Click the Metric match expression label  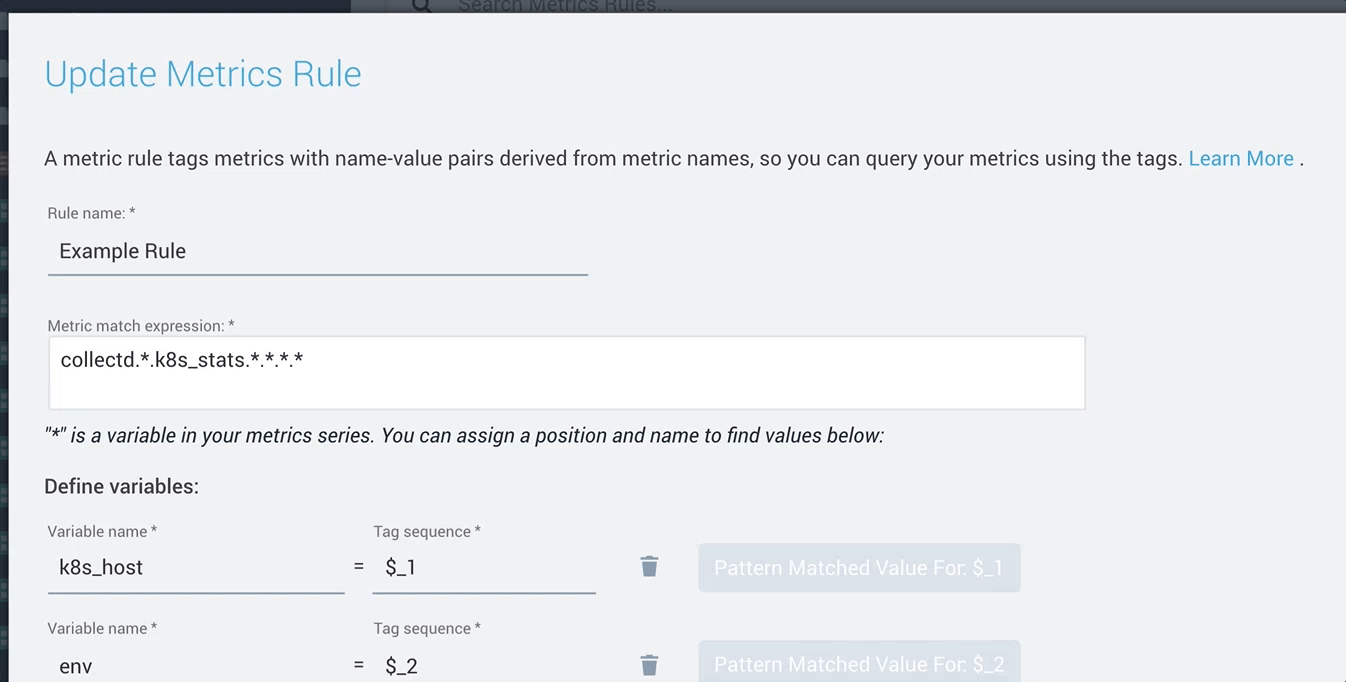pyautogui.click(x=141, y=326)
